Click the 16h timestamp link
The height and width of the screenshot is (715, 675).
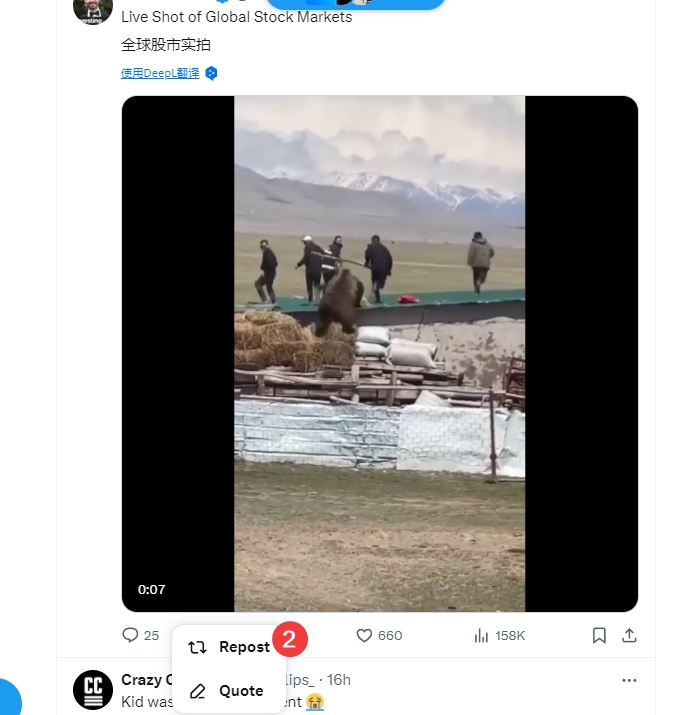click(339, 680)
